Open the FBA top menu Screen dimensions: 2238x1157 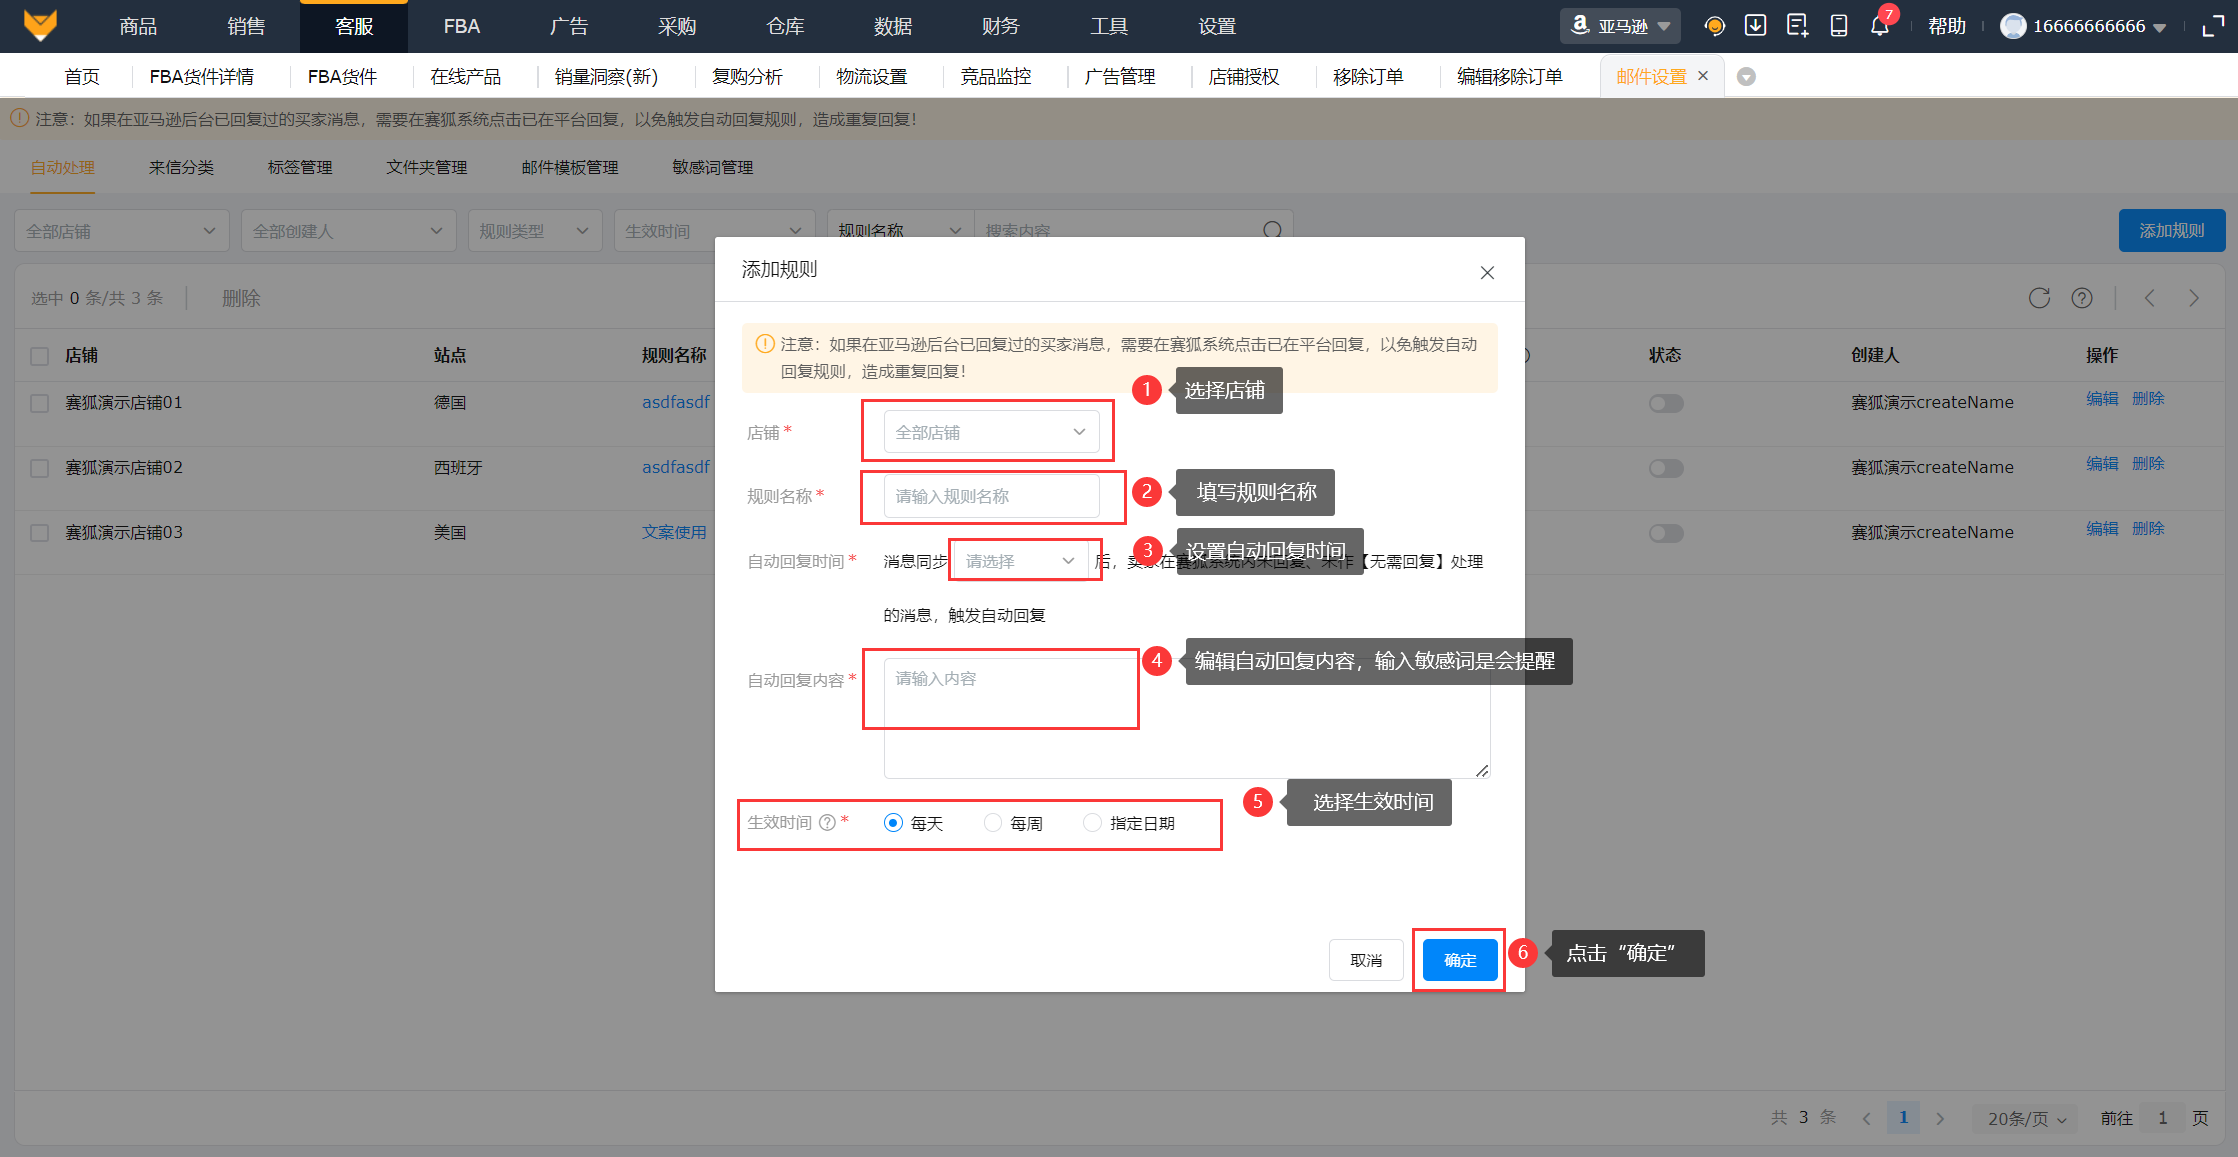coord(461,26)
